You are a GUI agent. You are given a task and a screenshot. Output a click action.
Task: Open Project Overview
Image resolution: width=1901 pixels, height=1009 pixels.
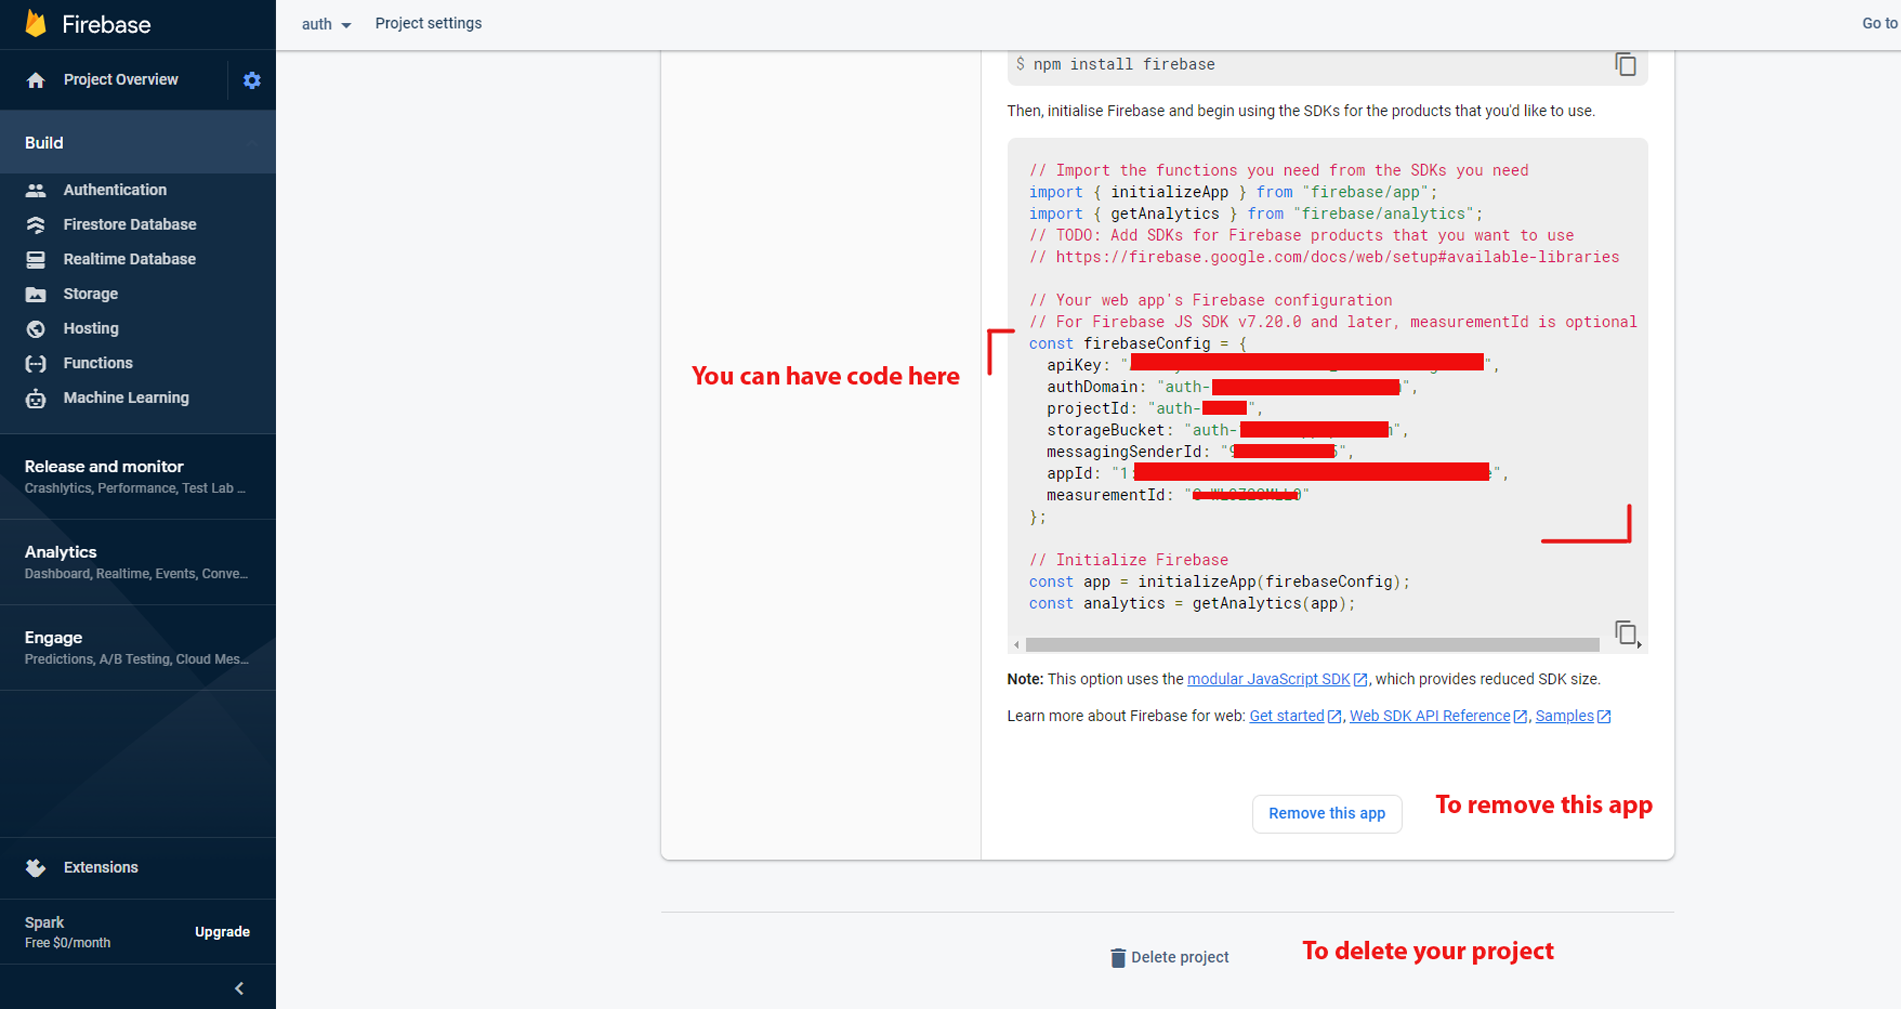tap(120, 80)
